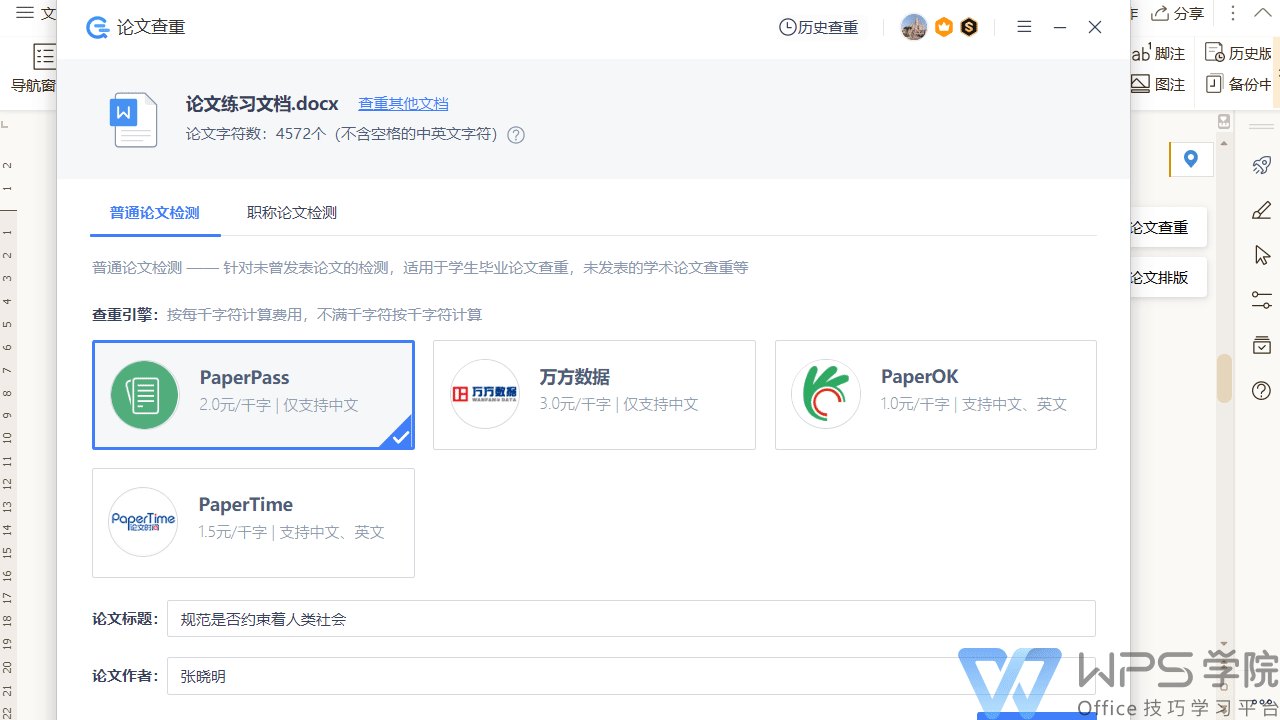
Task: Click the PaperTime logo image
Action: click(143, 522)
